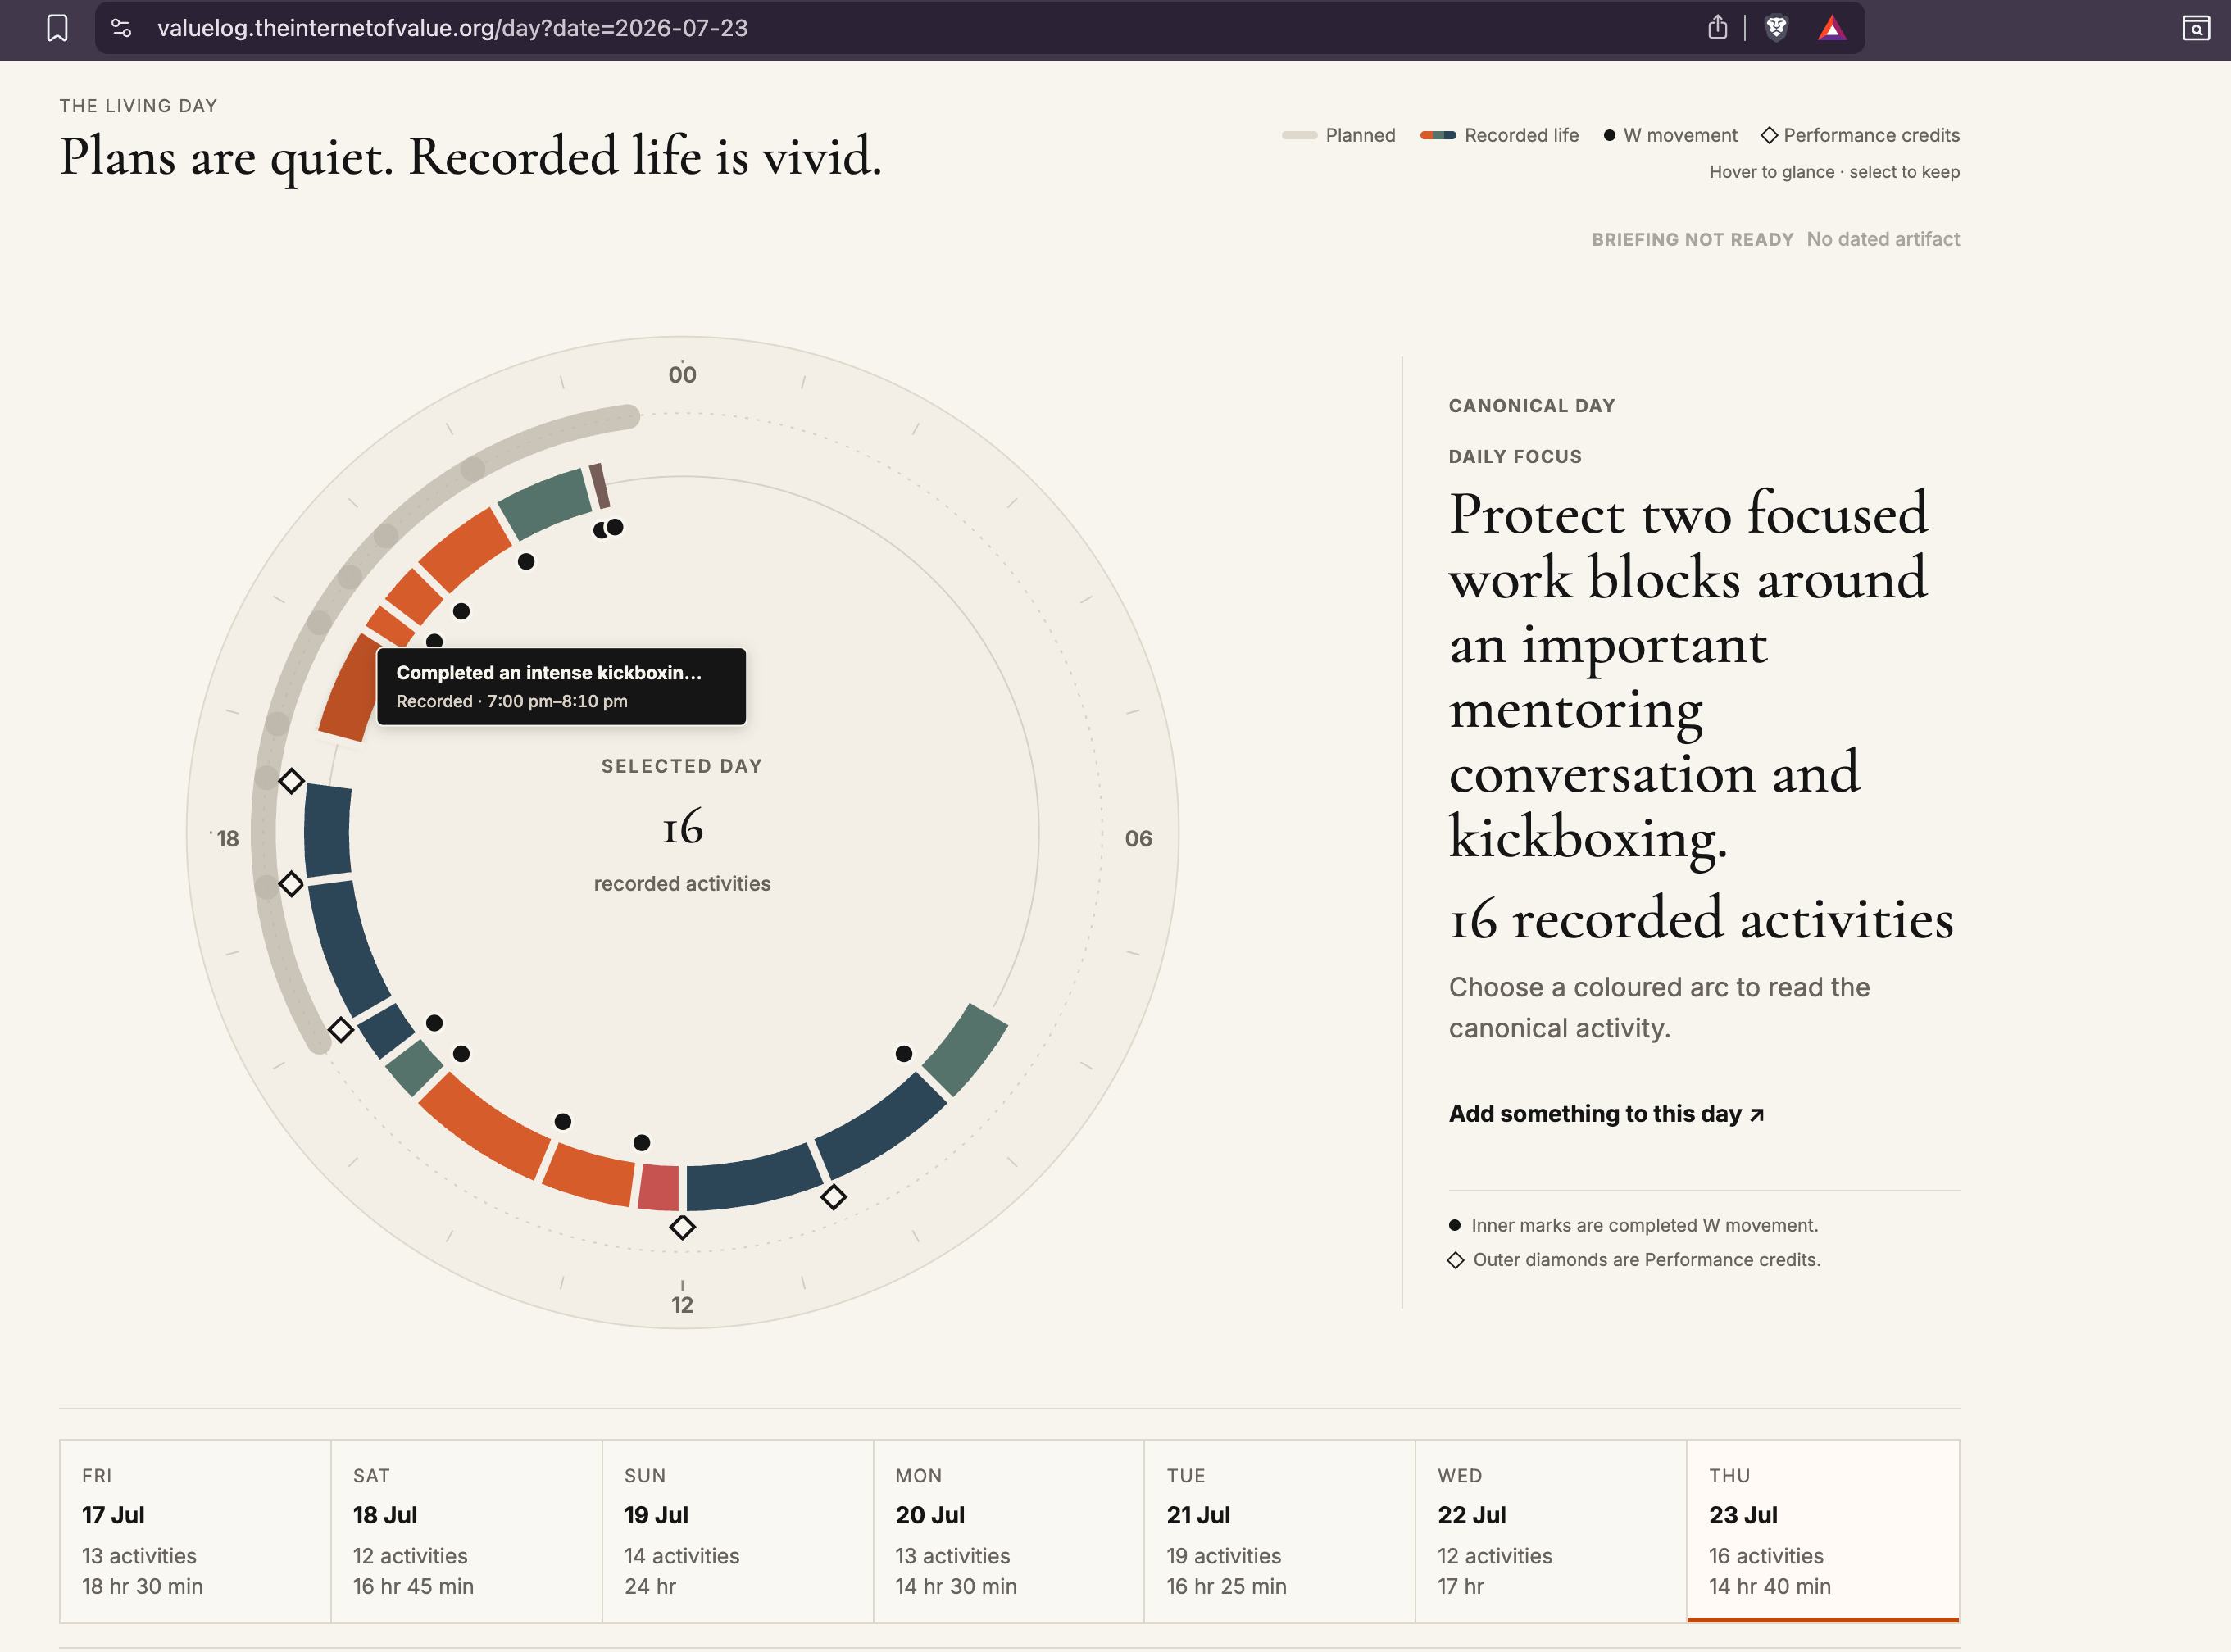Select the performance credit diamond near 12
This screenshot has height=1652, width=2231.
pyautogui.click(x=682, y=1226)
